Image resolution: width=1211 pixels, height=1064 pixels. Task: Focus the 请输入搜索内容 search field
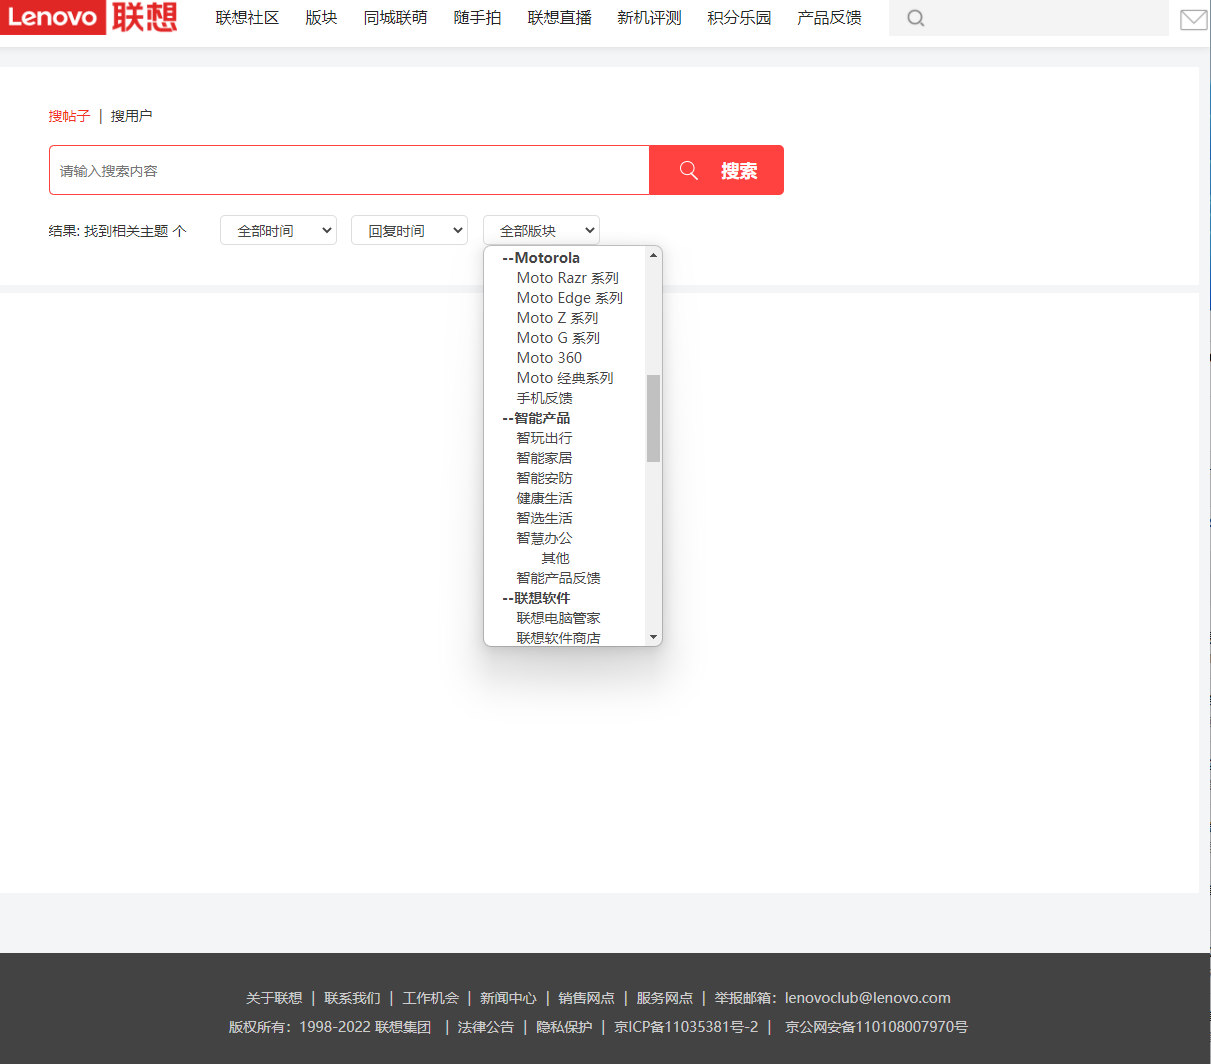click(349, 170)
